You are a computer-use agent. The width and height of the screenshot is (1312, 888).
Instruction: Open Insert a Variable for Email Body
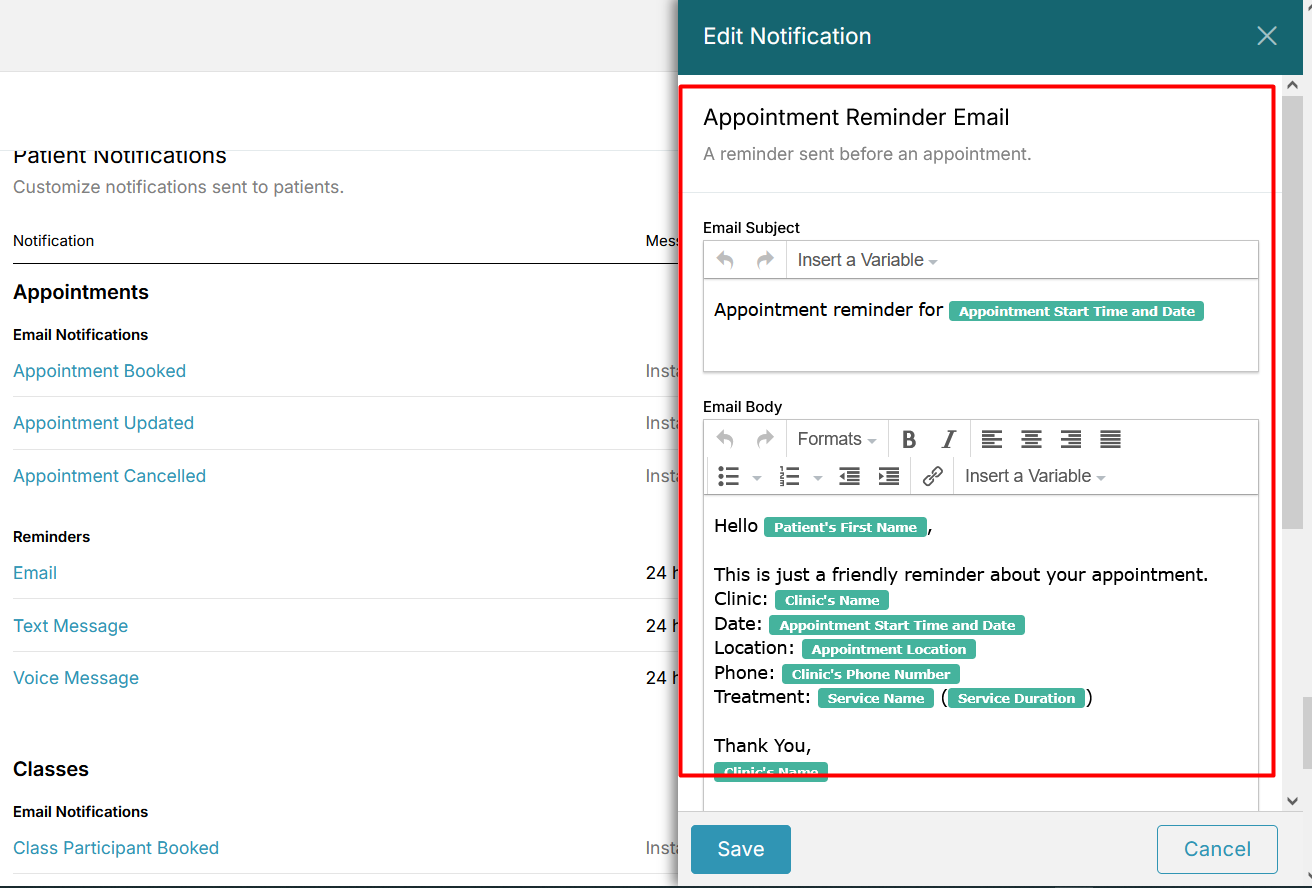[x=1035, y=475]
